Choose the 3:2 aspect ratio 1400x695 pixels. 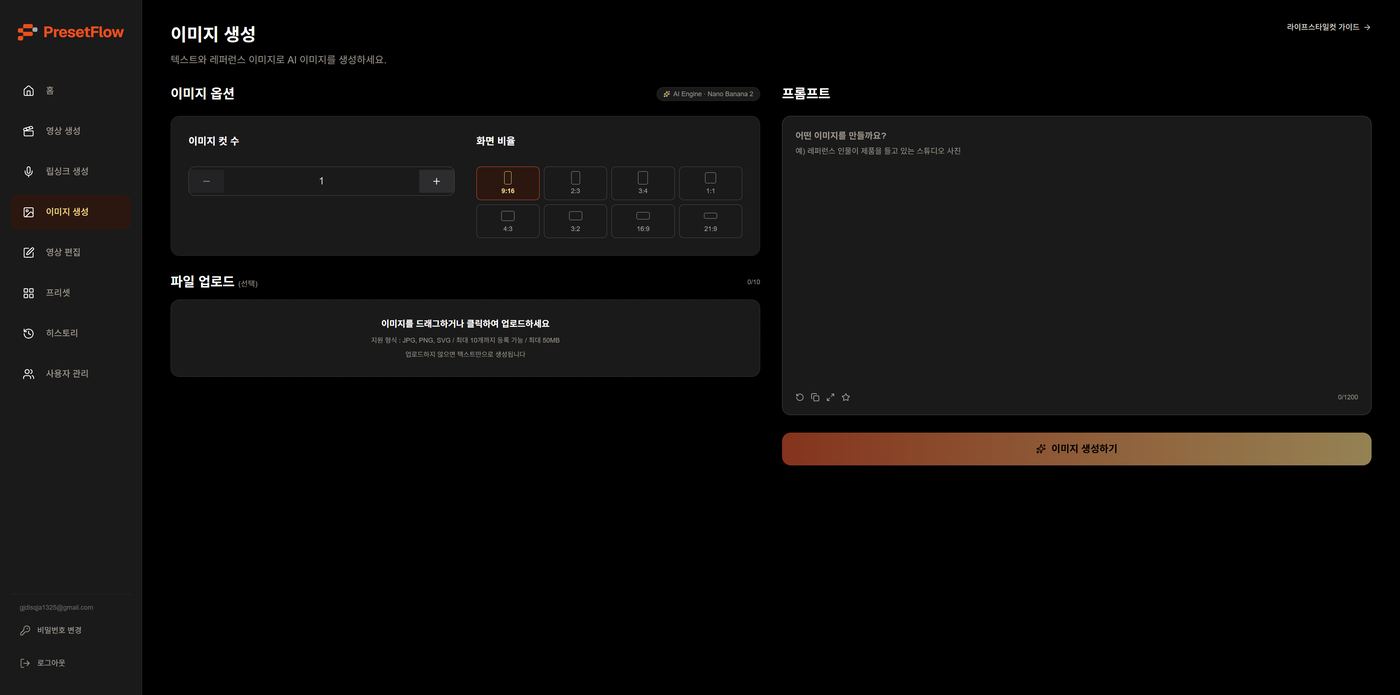[575, 221]
